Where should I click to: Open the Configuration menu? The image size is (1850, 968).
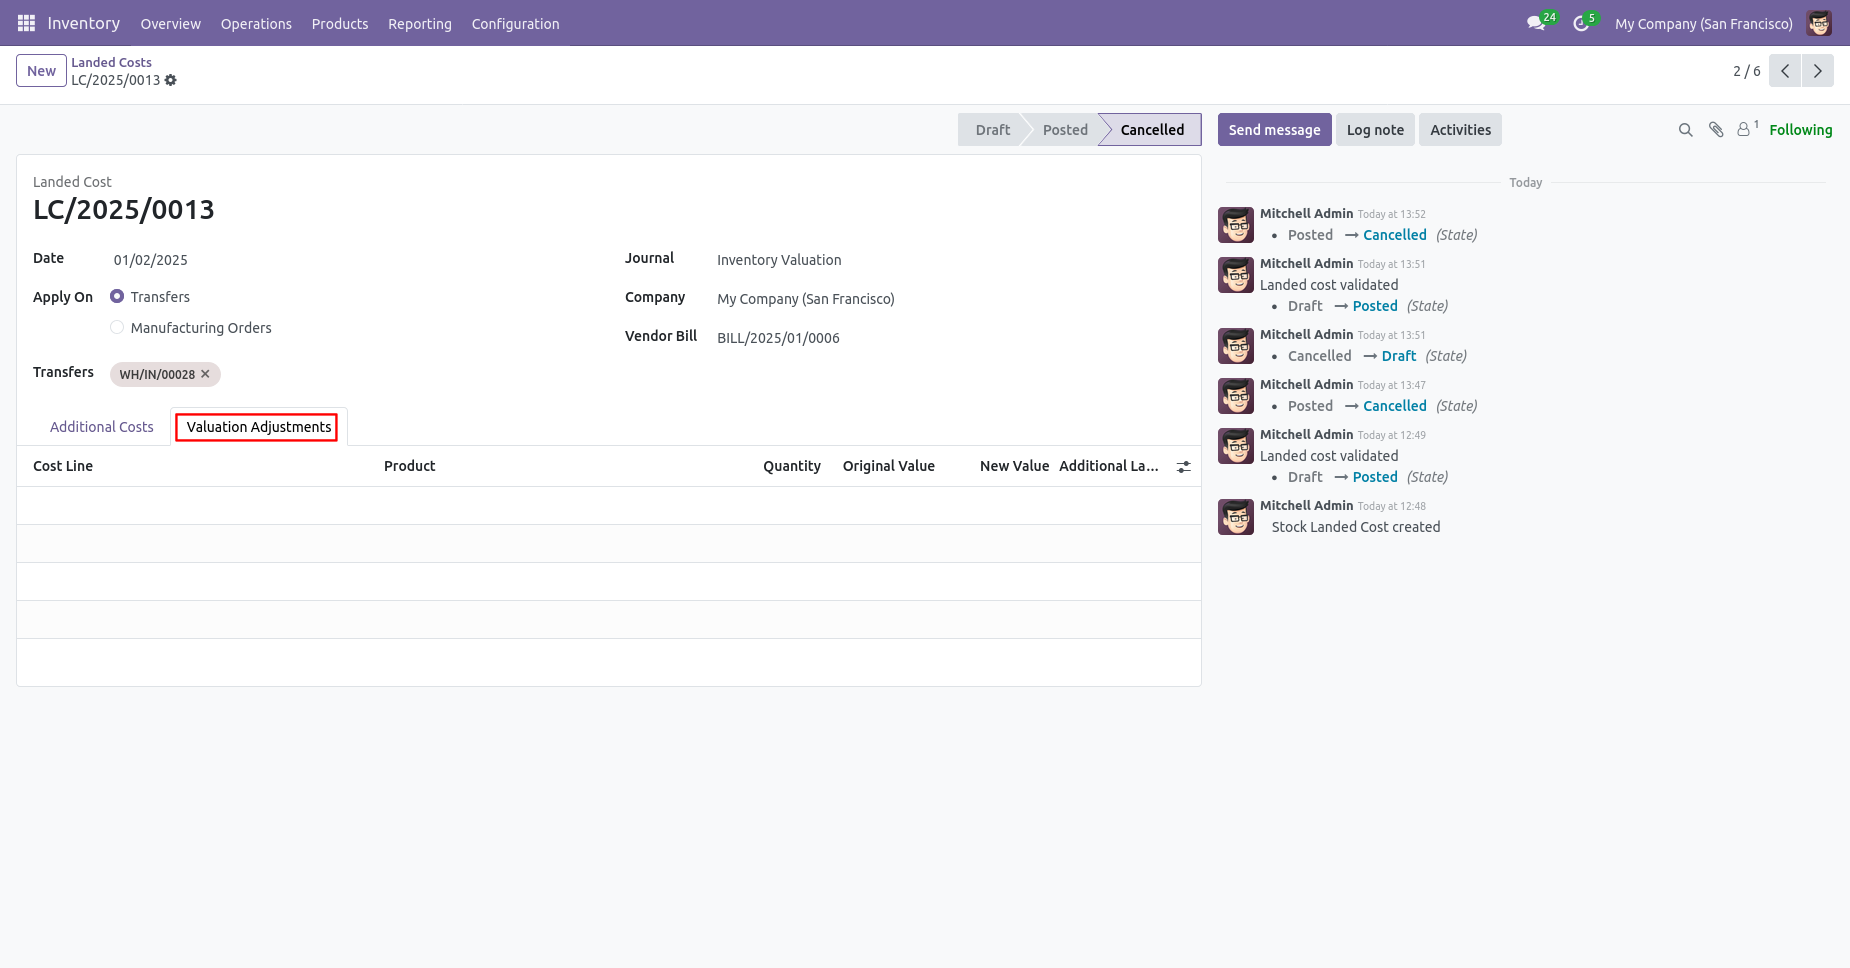(x=515, y=24)
